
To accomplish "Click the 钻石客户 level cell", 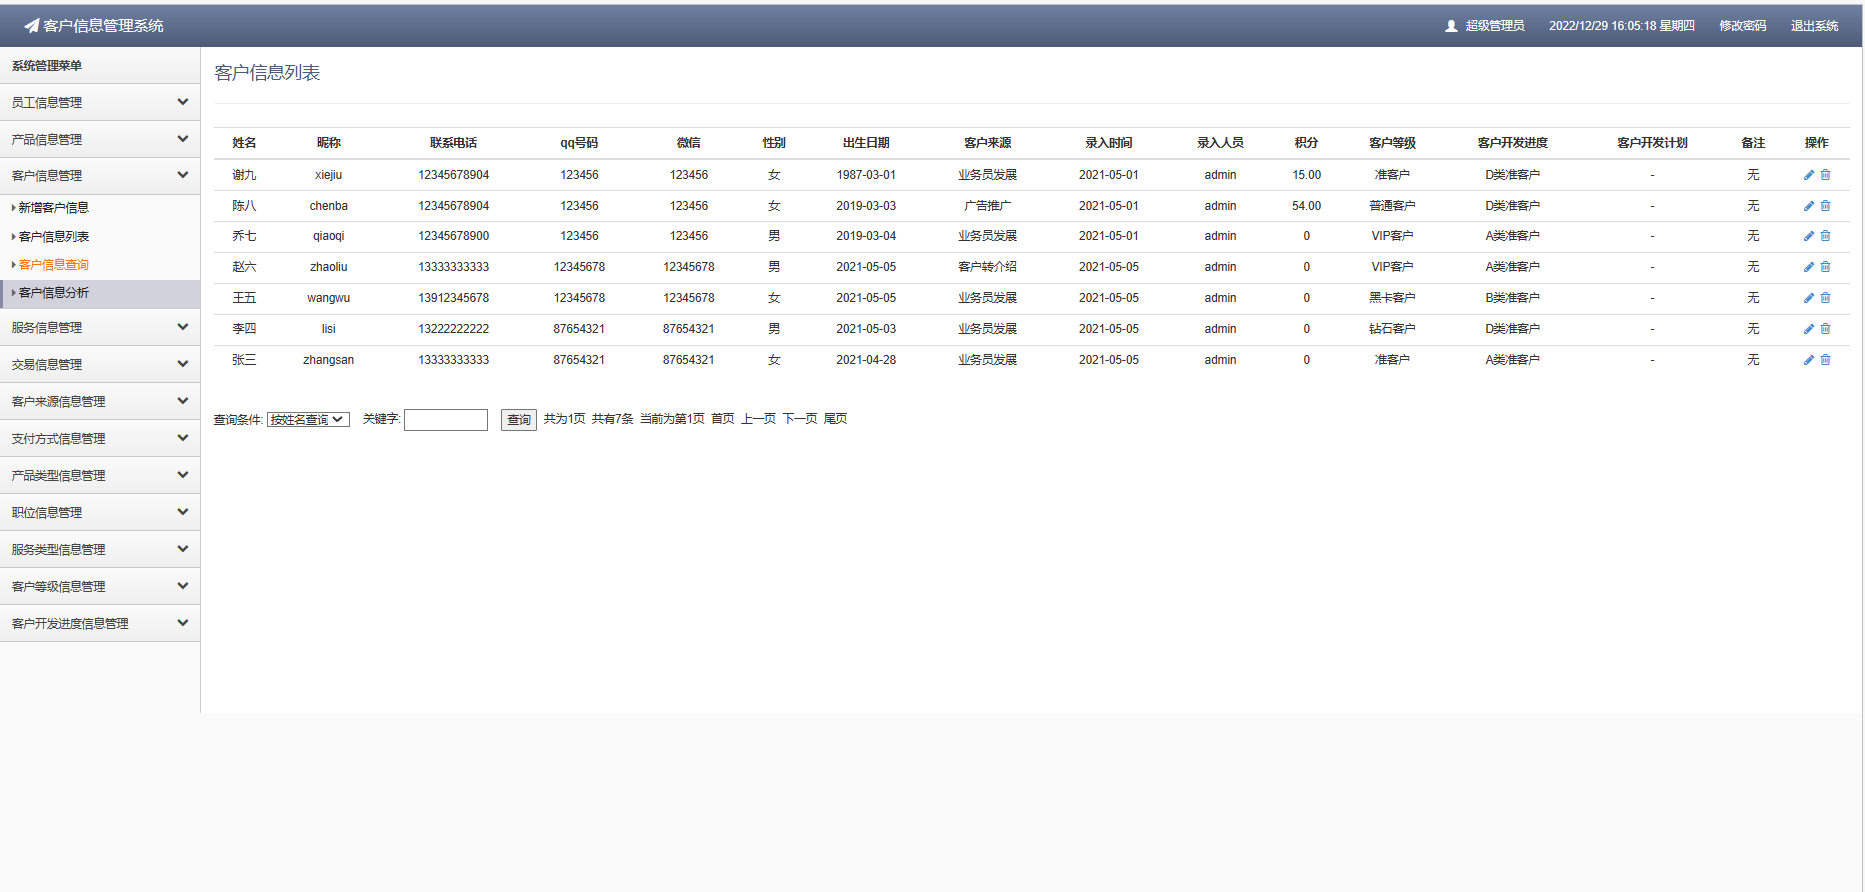I will tap(1392, 329).
